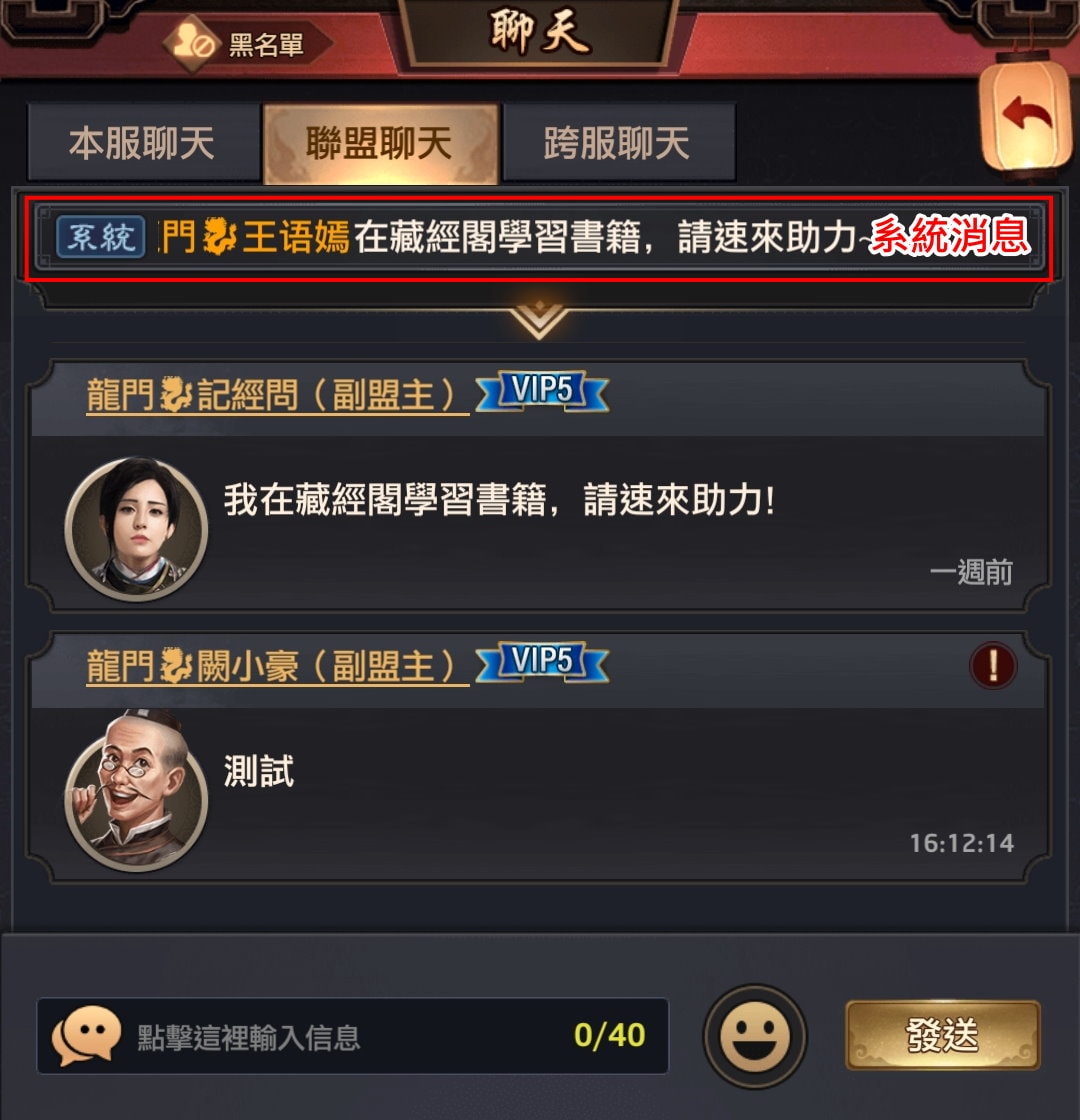Image resolution: width=1080 pixels, height=1120 pixels.
Task: Click VIP5 badge next to 關小豪
Action: (x=542, y=662)
